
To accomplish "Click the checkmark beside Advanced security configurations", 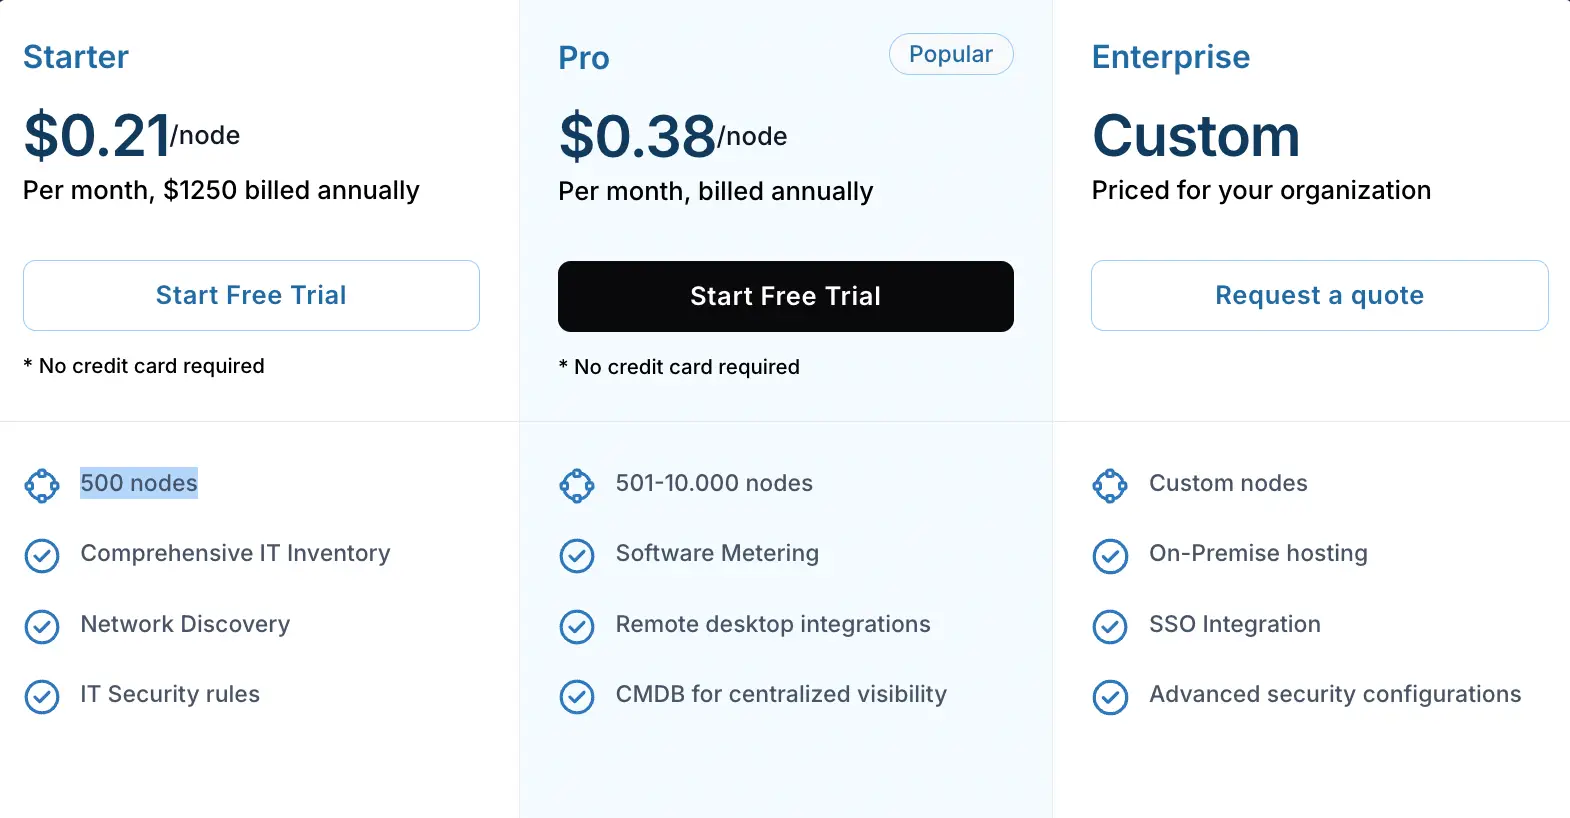I will coord(1110,697).
